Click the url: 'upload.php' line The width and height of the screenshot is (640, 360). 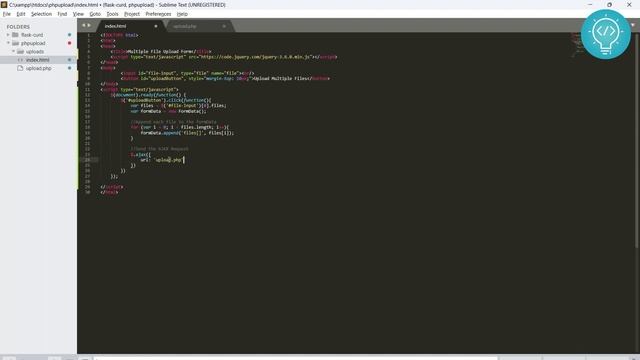pyautogui.click(x=162, y=160)
